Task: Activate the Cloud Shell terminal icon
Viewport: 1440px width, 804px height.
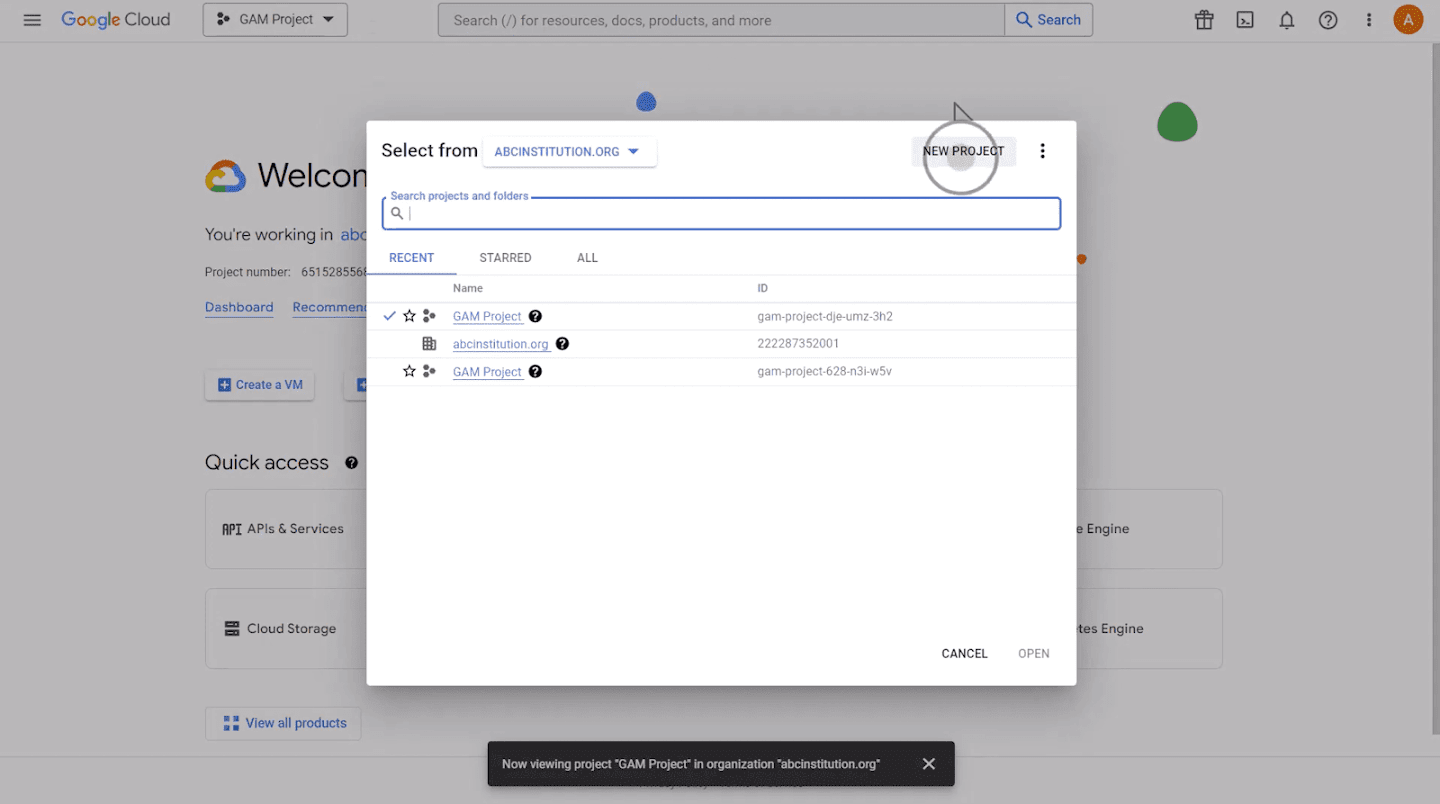Action: [1245, 20]
